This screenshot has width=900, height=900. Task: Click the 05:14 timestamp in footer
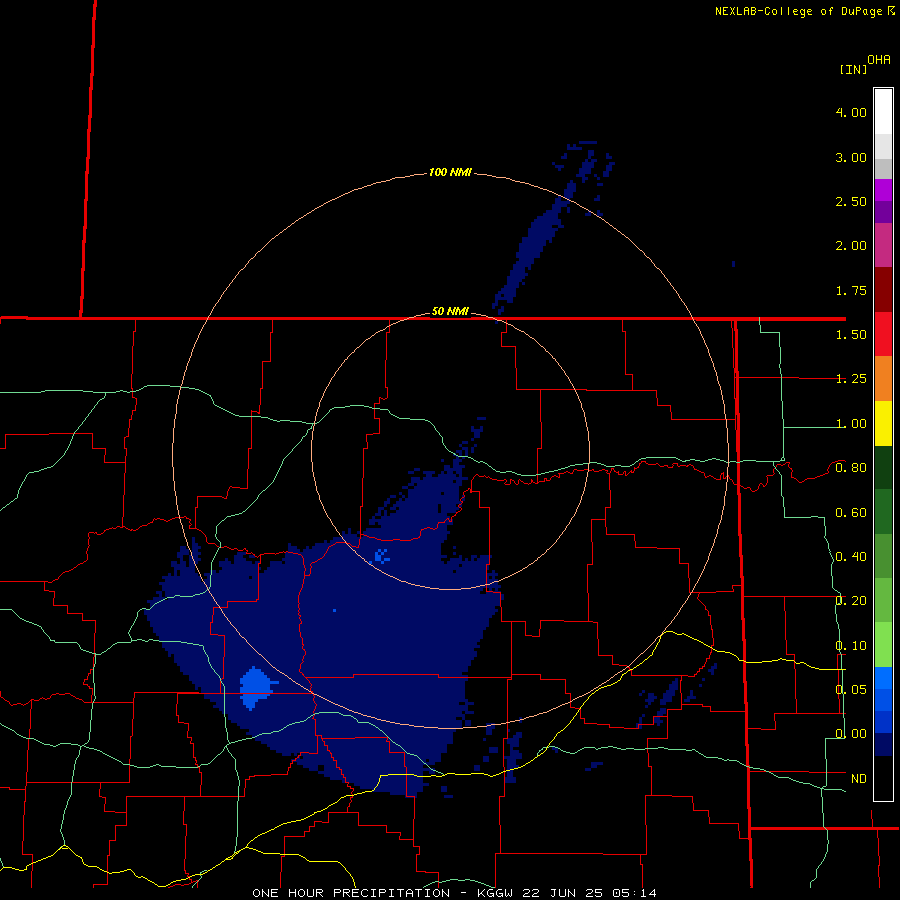coord(634,893)
